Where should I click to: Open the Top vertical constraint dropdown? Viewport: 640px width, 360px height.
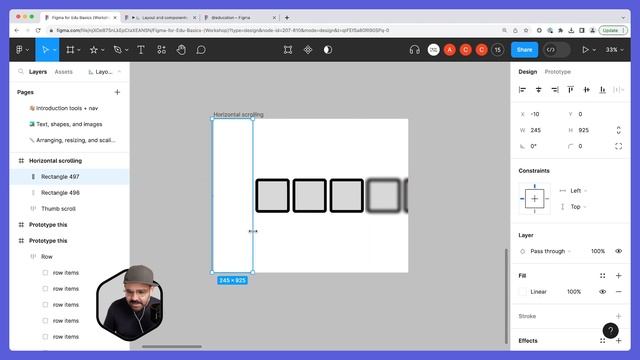573,207
